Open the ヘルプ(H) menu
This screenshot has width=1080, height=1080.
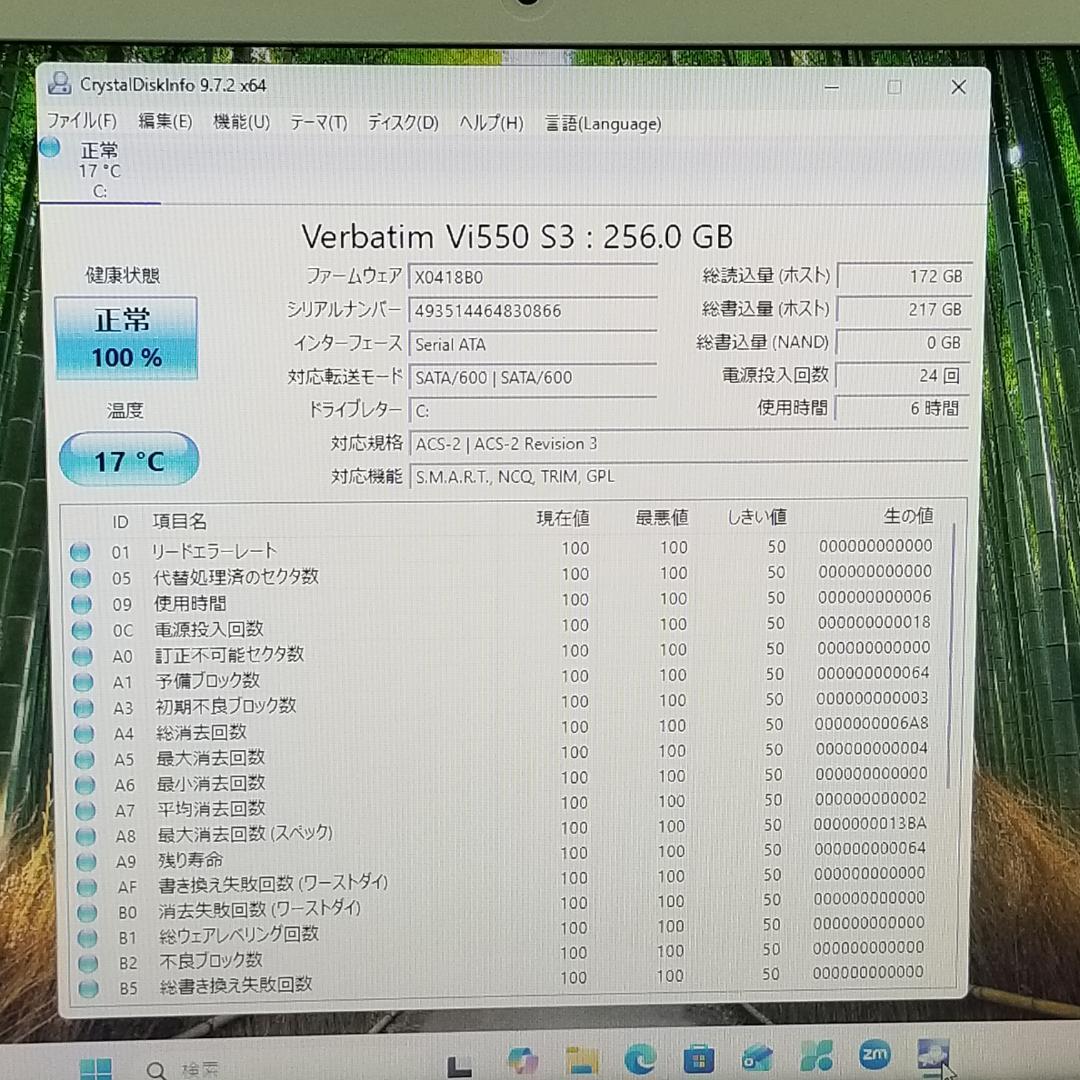click(490, 123)
